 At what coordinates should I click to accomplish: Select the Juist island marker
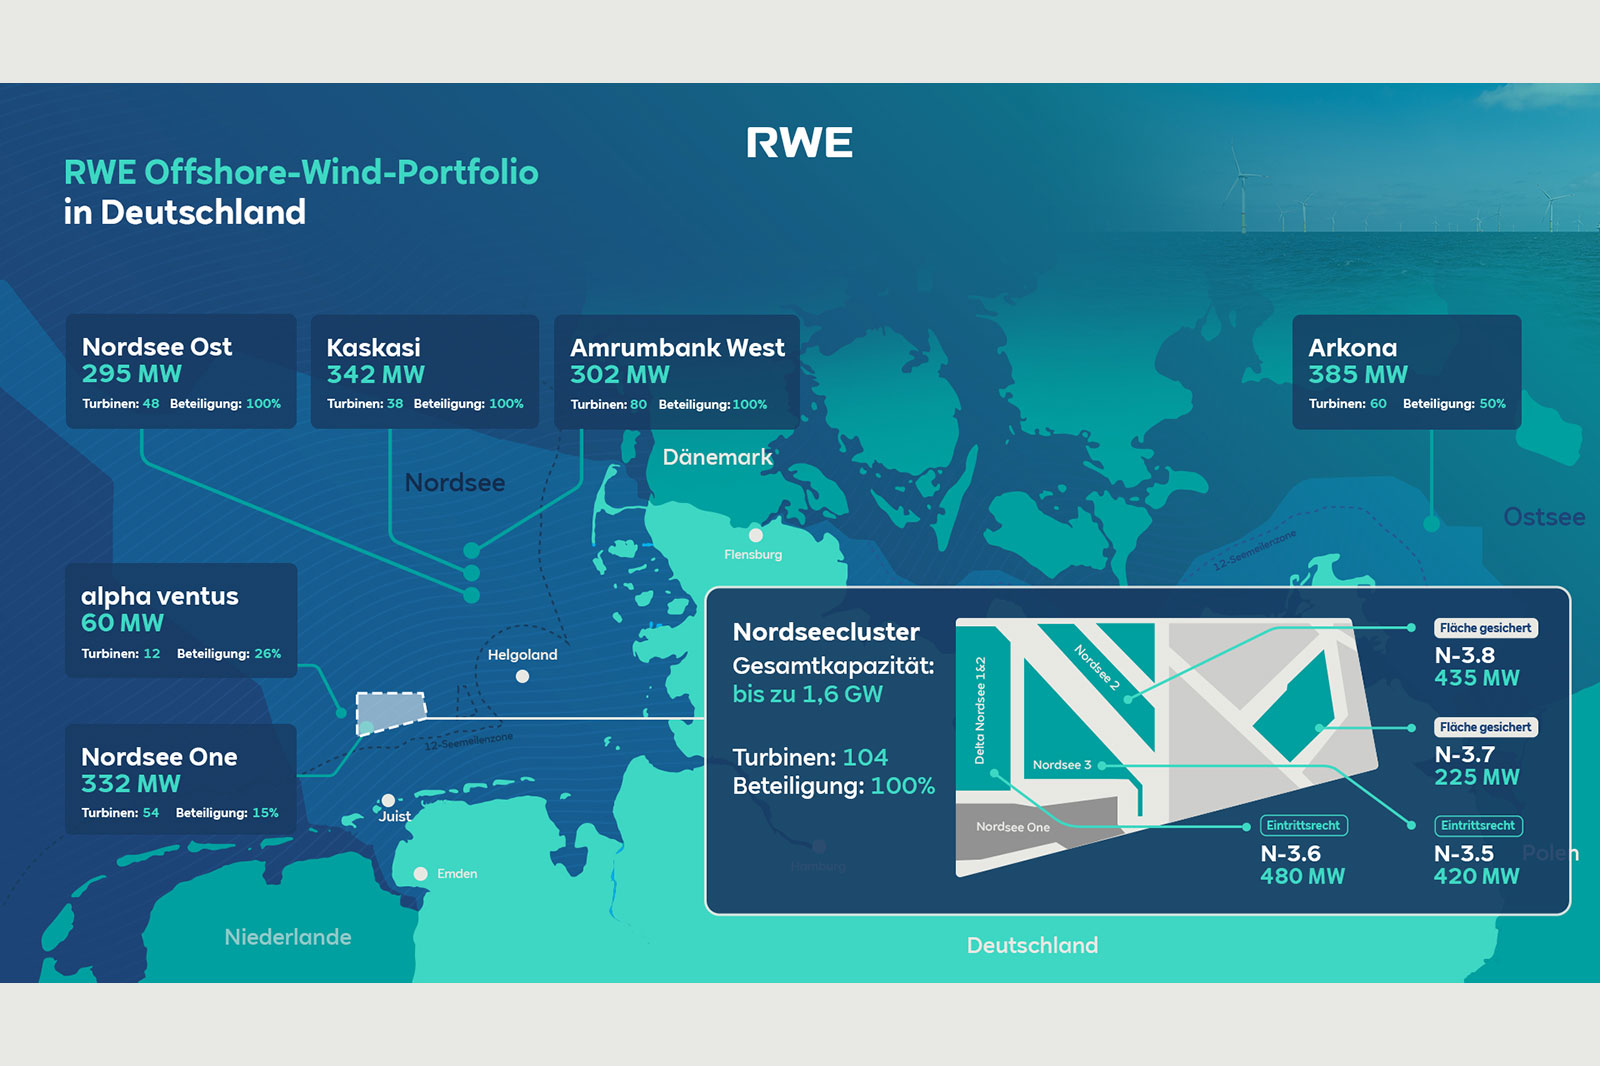coord(387,798)
